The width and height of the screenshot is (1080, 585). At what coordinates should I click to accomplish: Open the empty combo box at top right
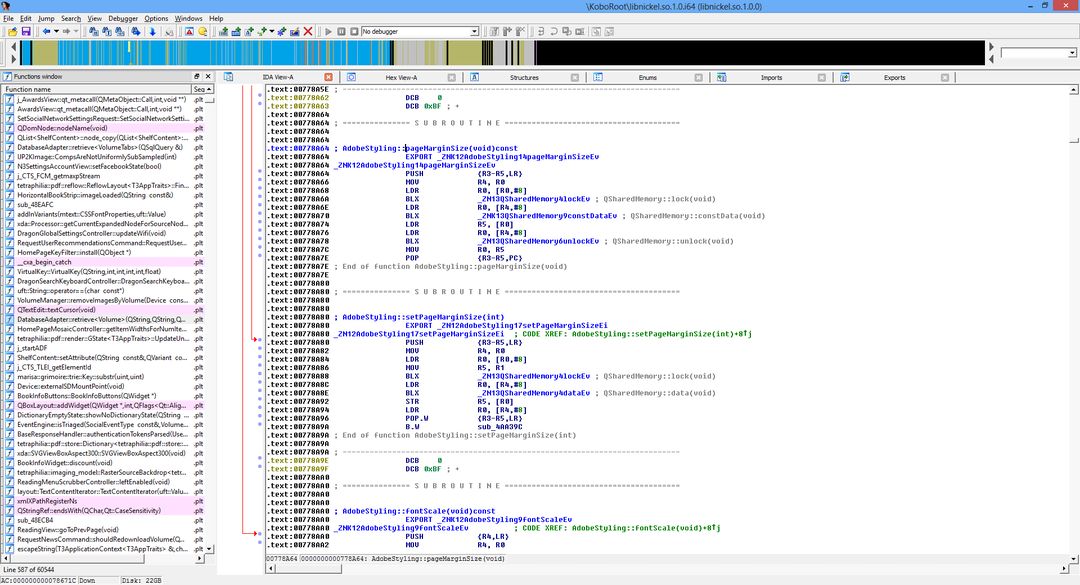pos(1038,53)
